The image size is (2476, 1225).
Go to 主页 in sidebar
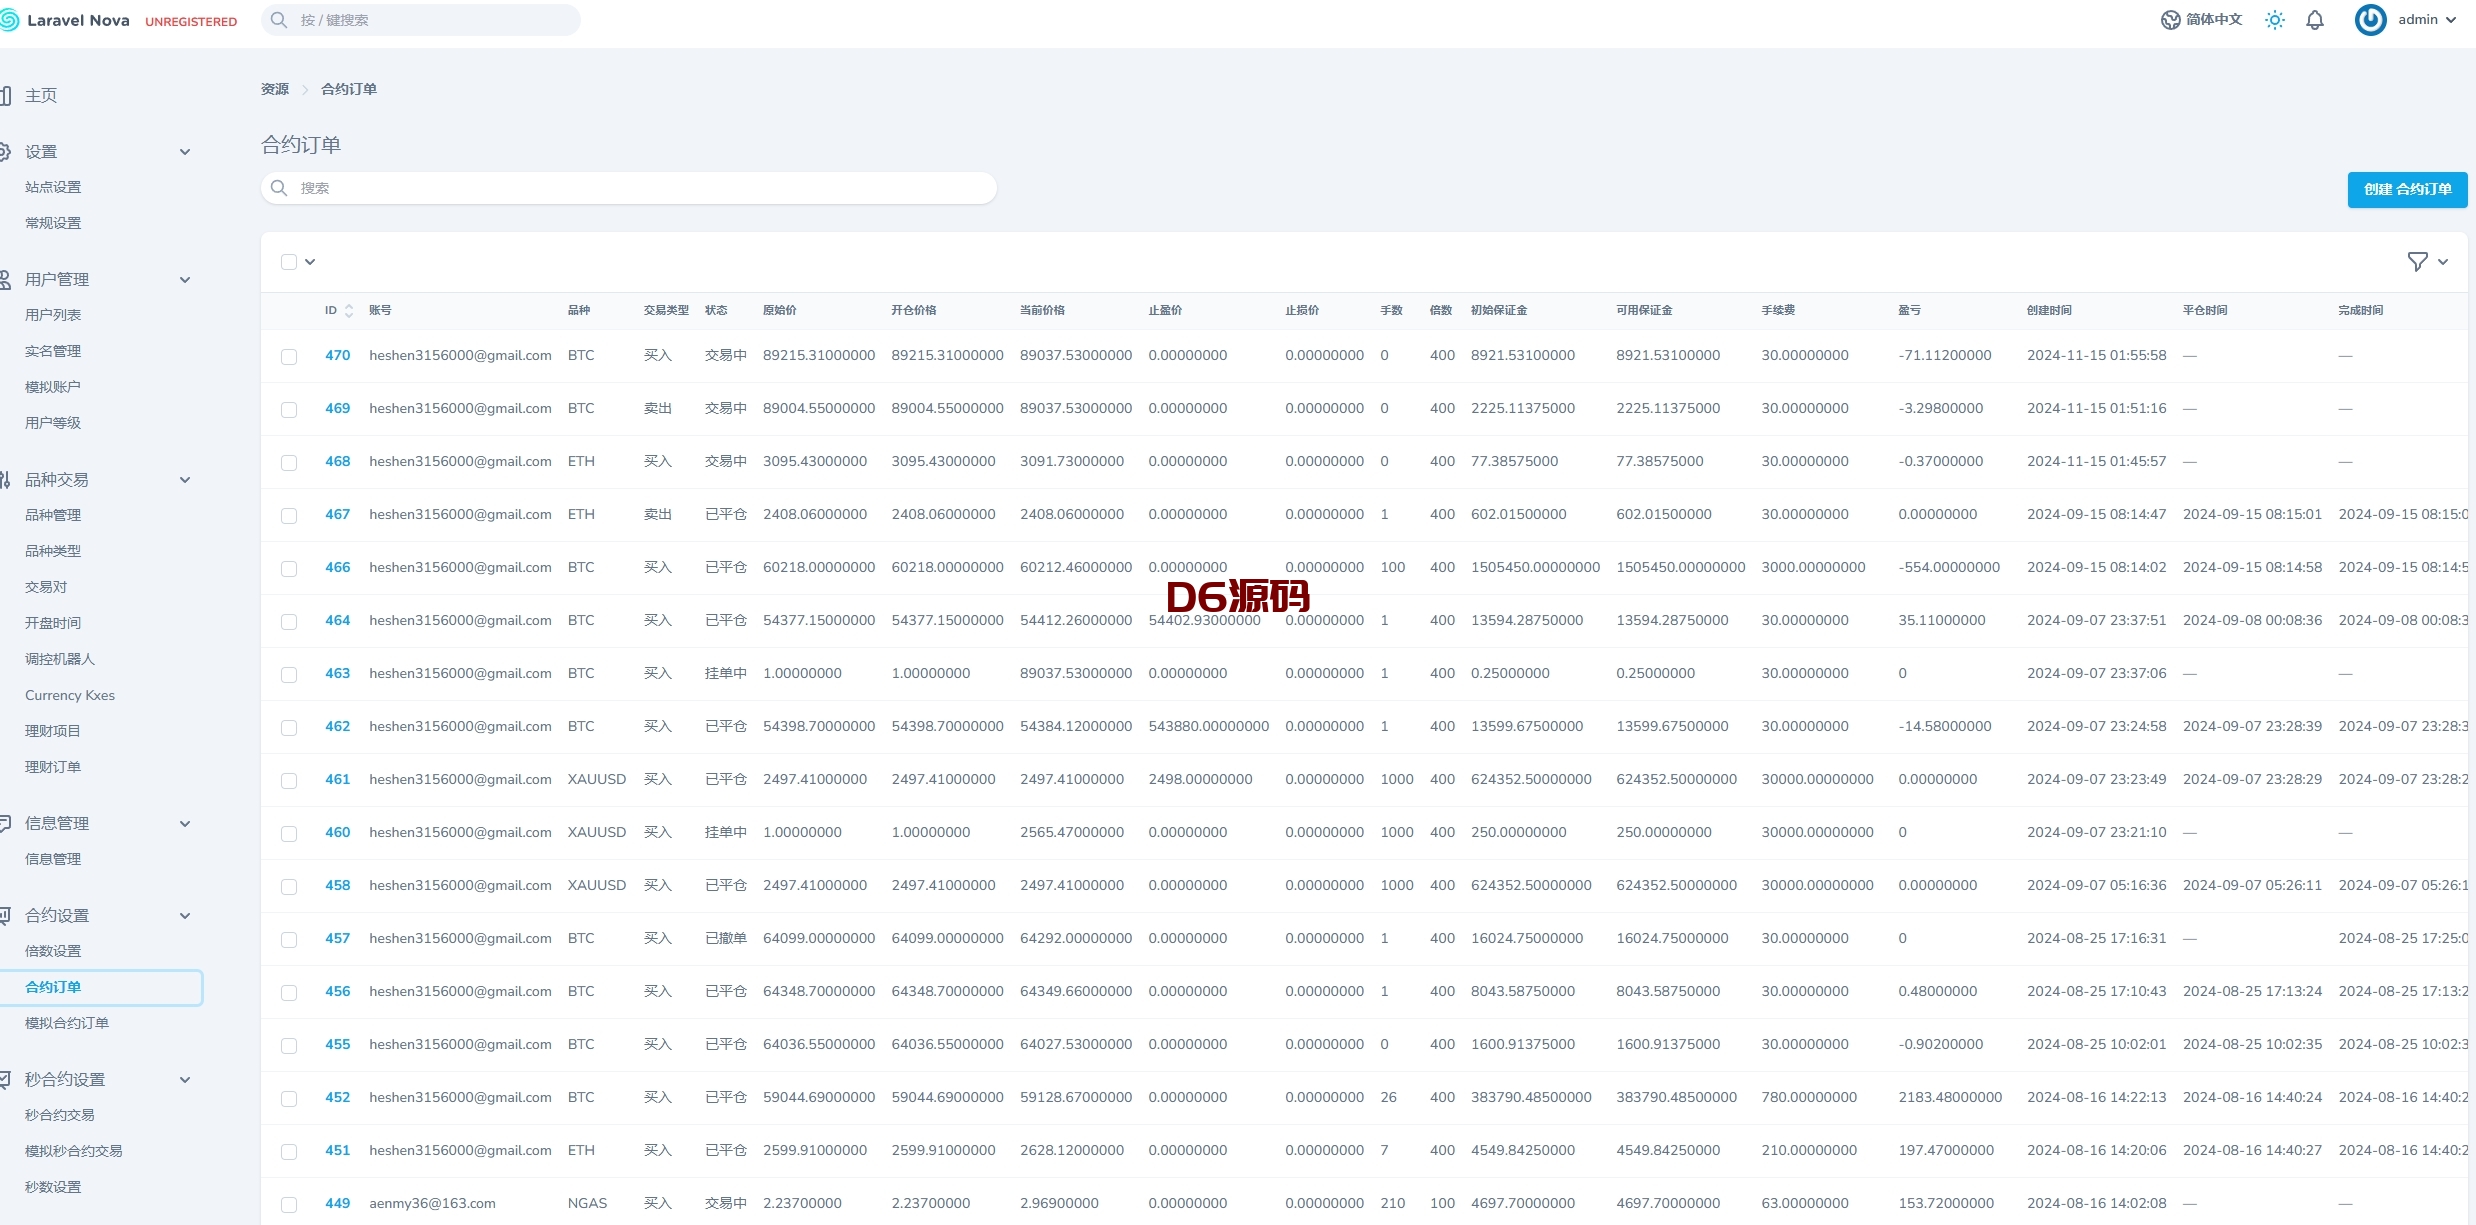[x=41, y=96]
